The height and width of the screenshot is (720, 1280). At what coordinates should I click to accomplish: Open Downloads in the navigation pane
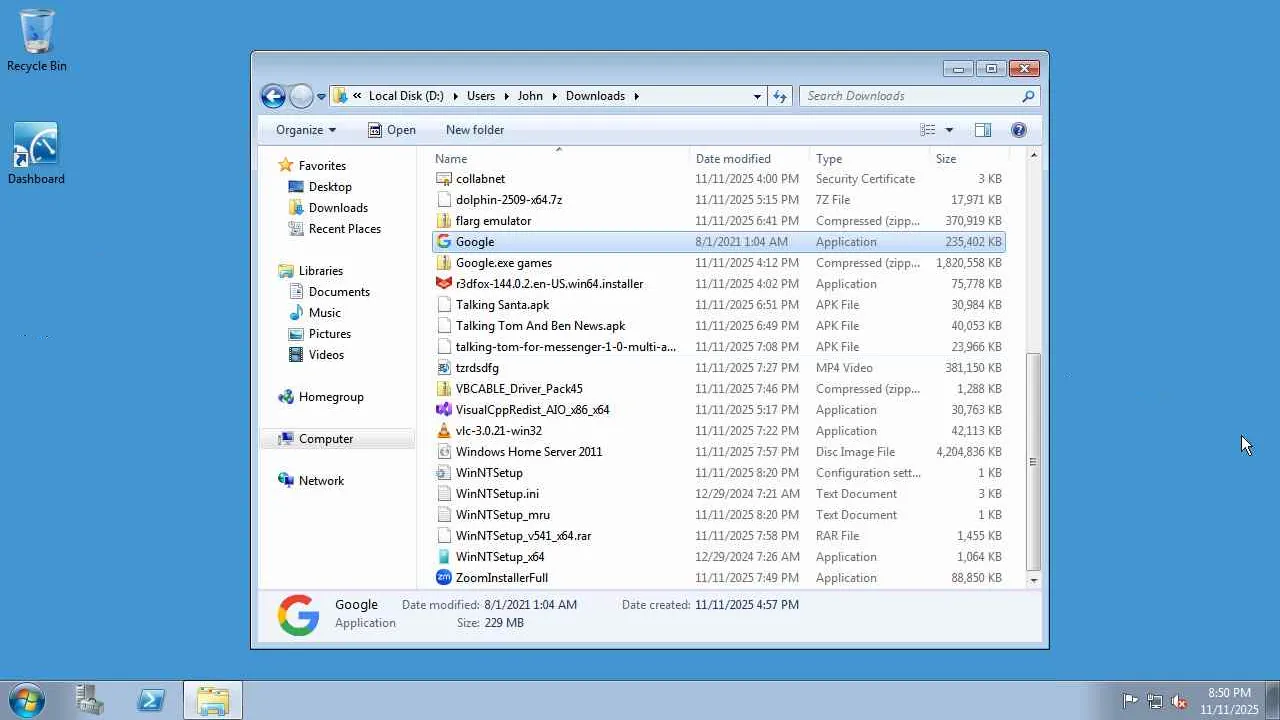pyautogui.click(x=338, y=208)
